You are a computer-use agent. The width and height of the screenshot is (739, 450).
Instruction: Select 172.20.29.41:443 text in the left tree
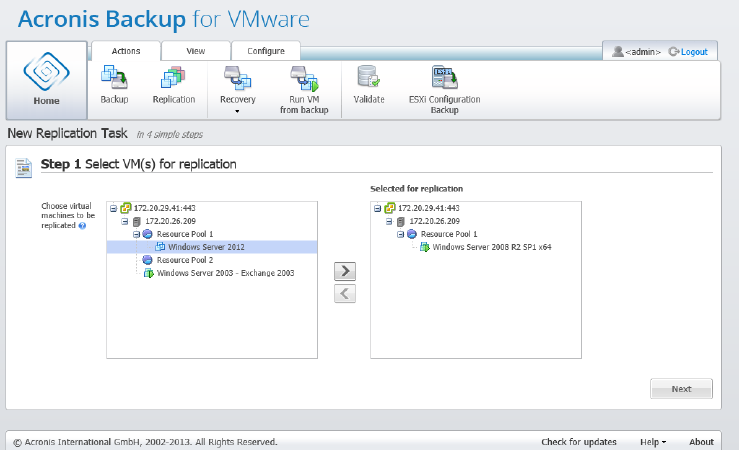[164, 208]
